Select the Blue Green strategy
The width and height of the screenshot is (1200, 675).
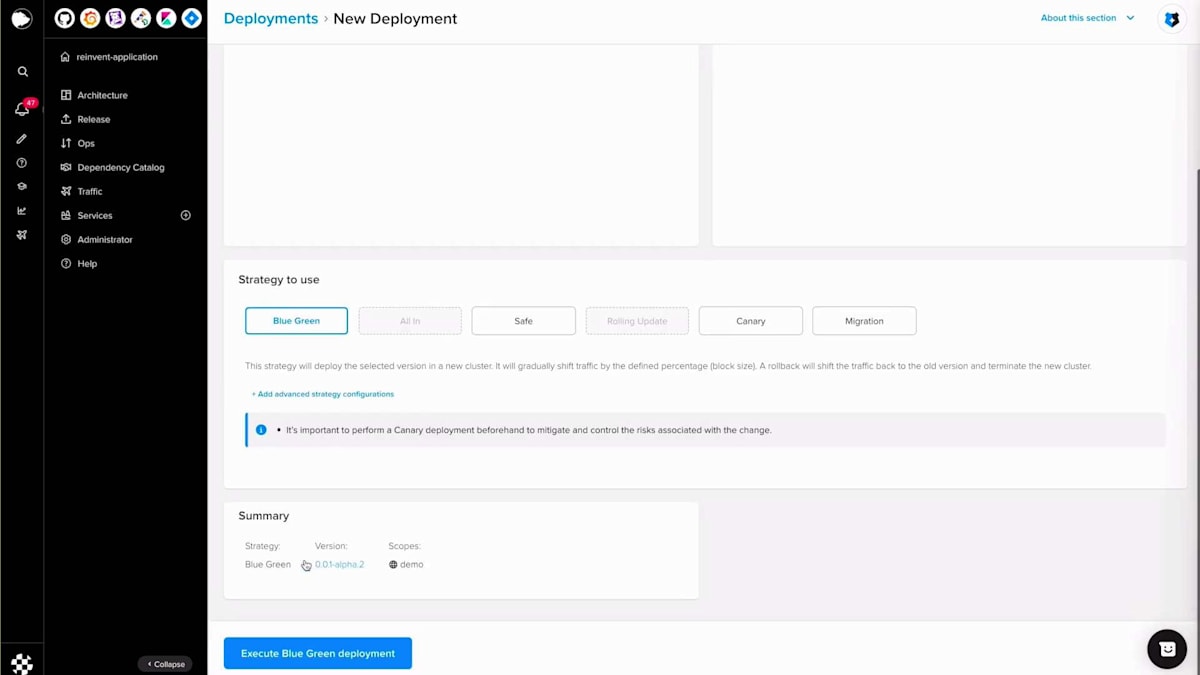click(296, 321)
